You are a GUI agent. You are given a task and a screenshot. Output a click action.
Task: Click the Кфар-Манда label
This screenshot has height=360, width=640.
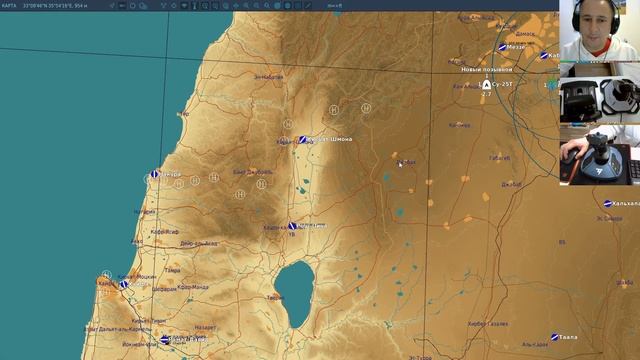pyautogui.click(x=193, y=287)
